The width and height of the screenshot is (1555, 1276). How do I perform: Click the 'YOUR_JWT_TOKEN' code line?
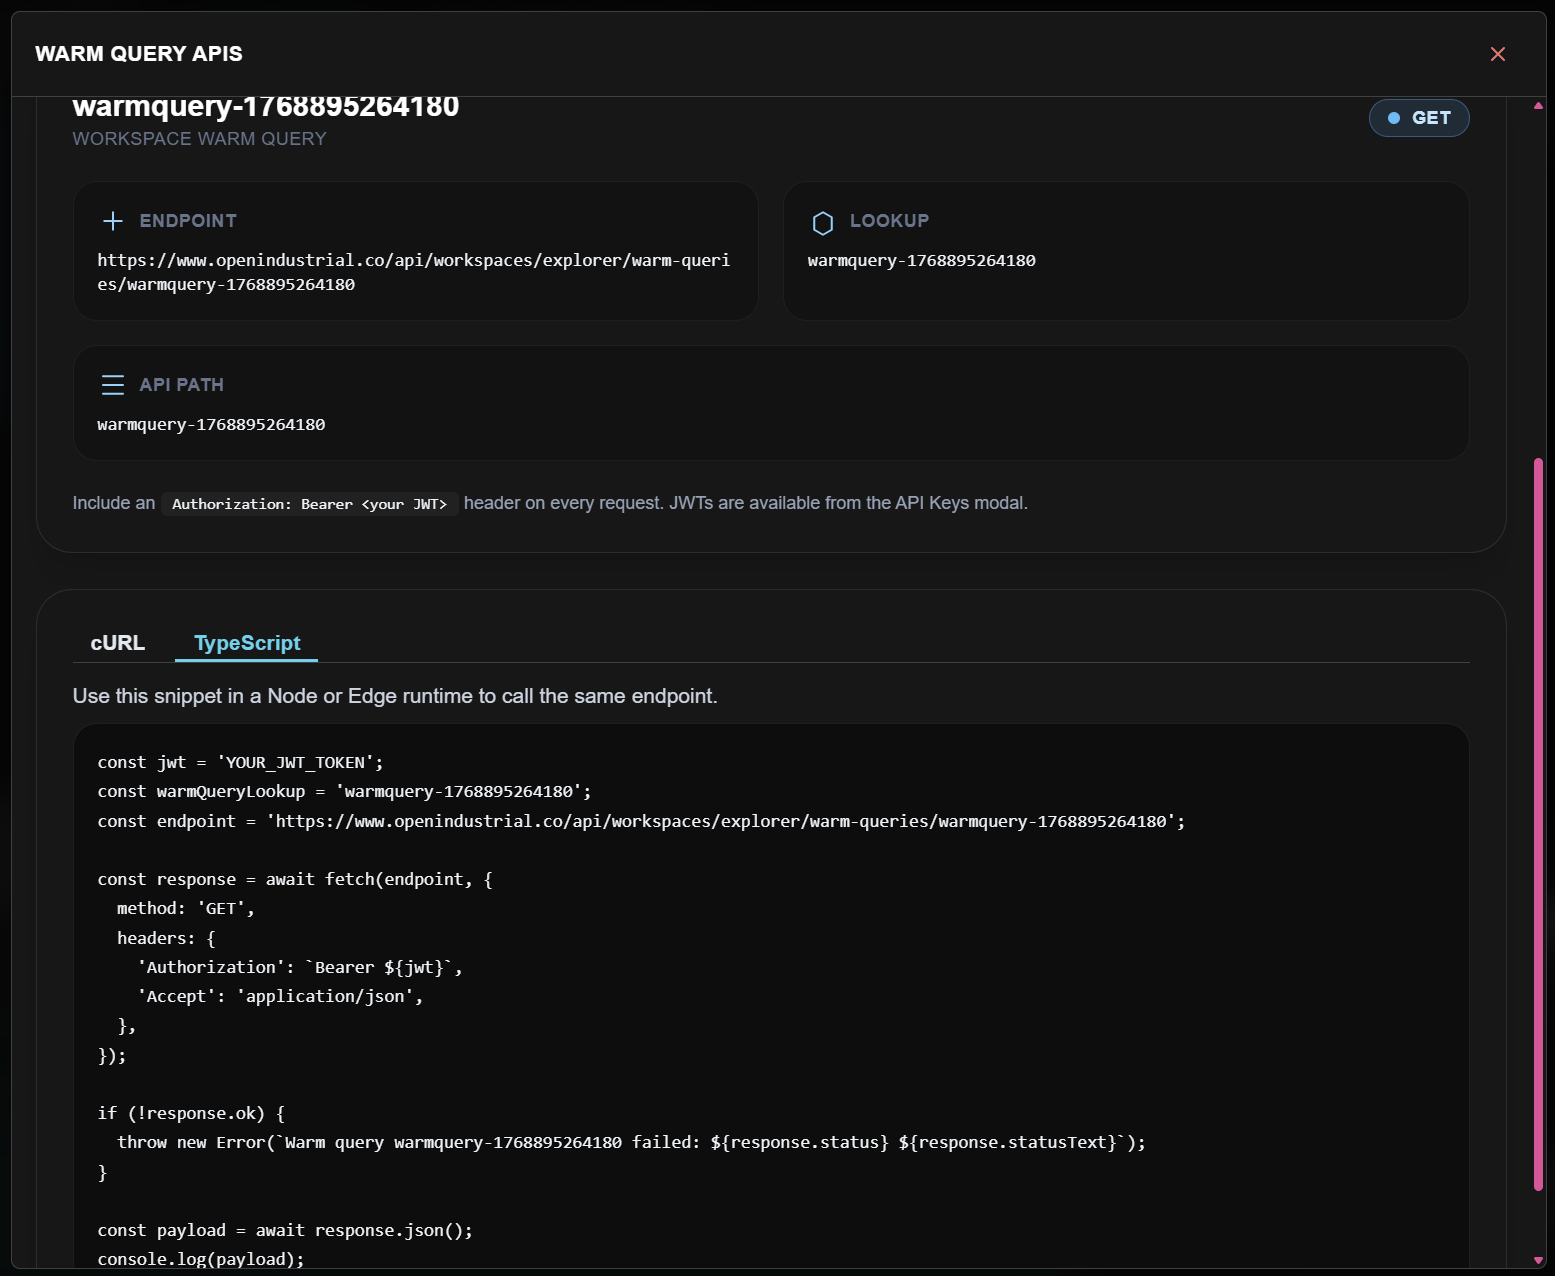240,762
